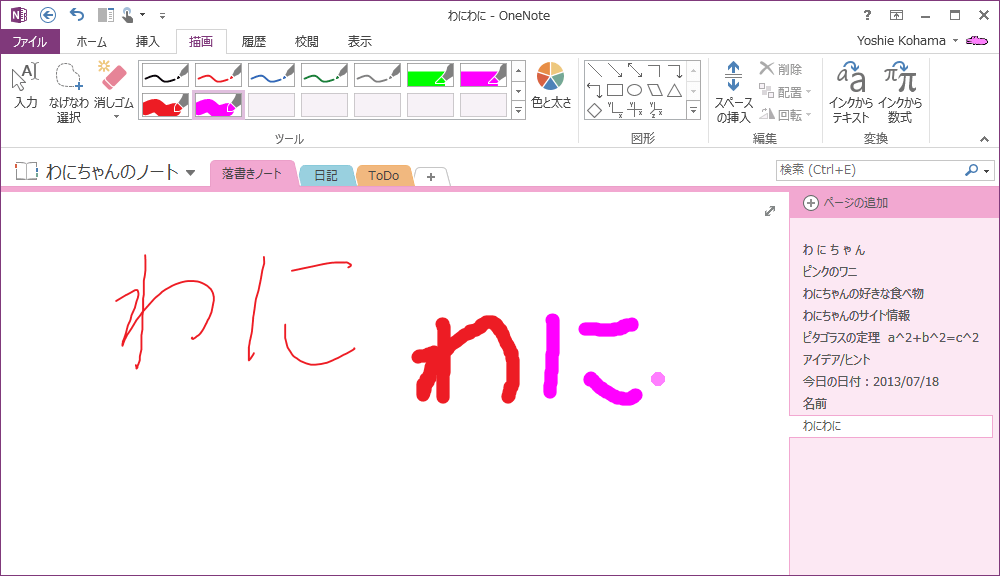Switch to the 校閲 tab
The height and width of the screenshot is (576, 1000).
pos(306,41)
